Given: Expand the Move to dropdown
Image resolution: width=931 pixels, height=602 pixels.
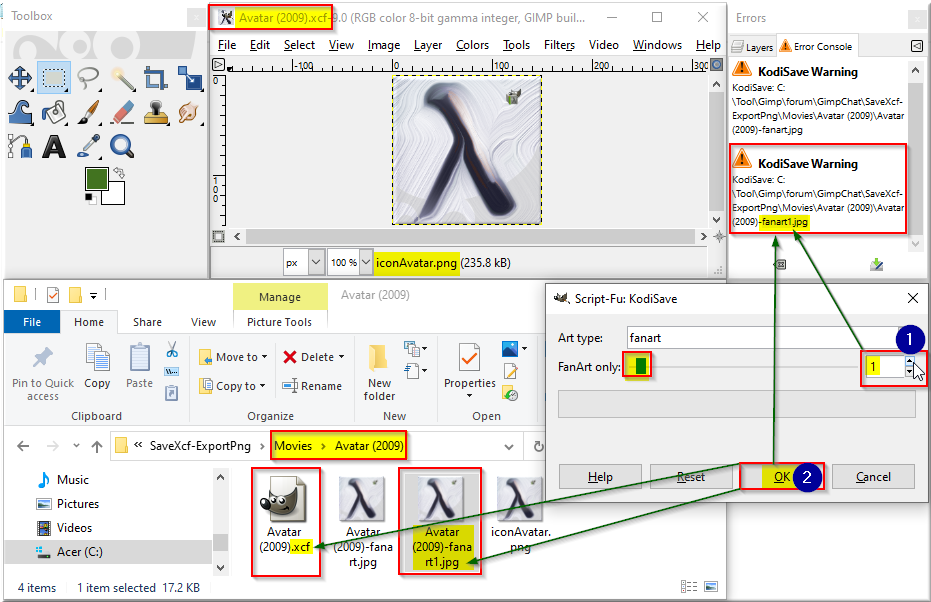Looking at the screenshot, I should (x=233, y=357).
